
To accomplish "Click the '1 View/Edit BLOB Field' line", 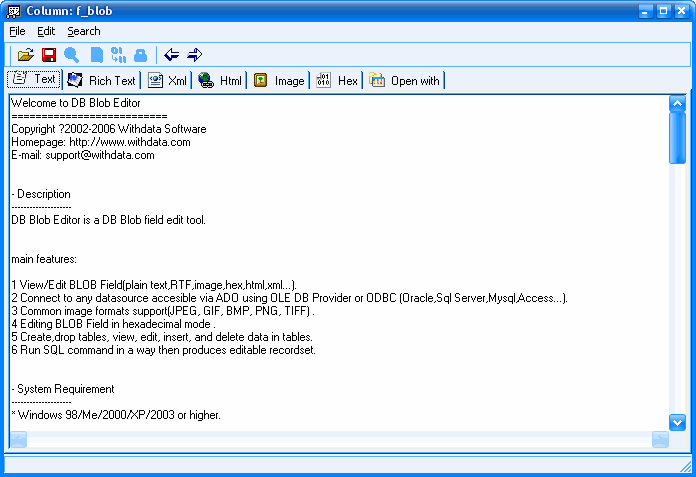I will [154, 285].
